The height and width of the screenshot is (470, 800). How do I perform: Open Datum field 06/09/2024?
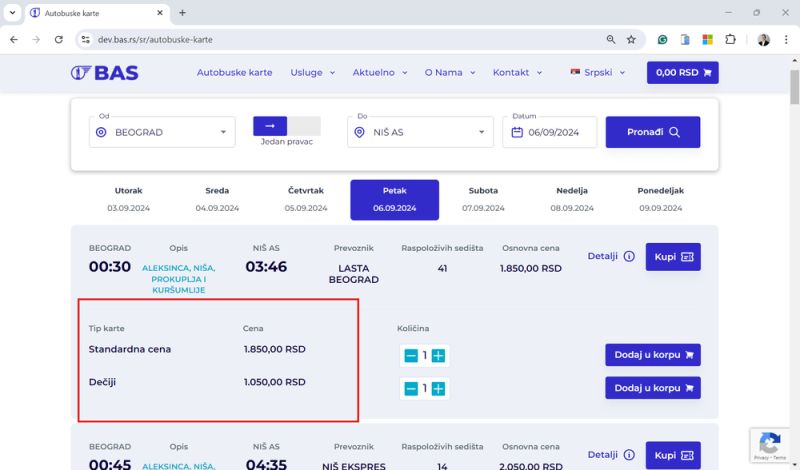[549, 132]
